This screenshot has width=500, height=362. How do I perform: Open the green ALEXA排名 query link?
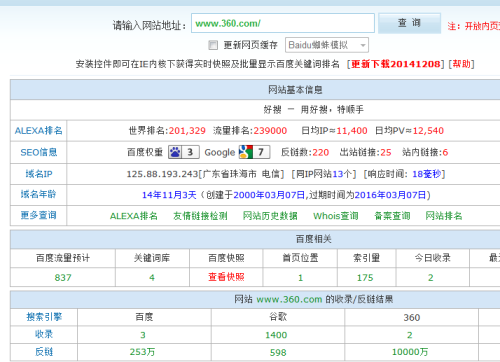[134, 216]
